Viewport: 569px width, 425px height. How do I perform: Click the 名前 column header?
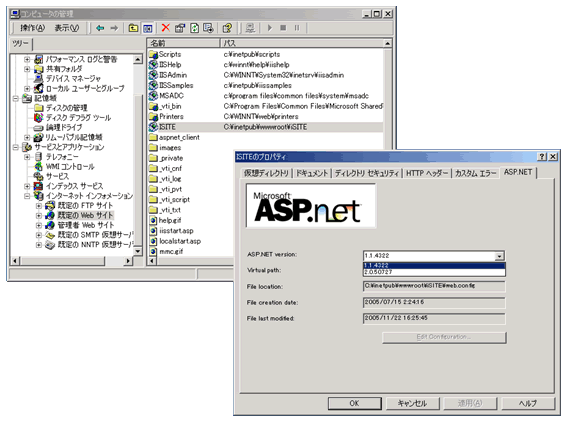tap(183, 43)
